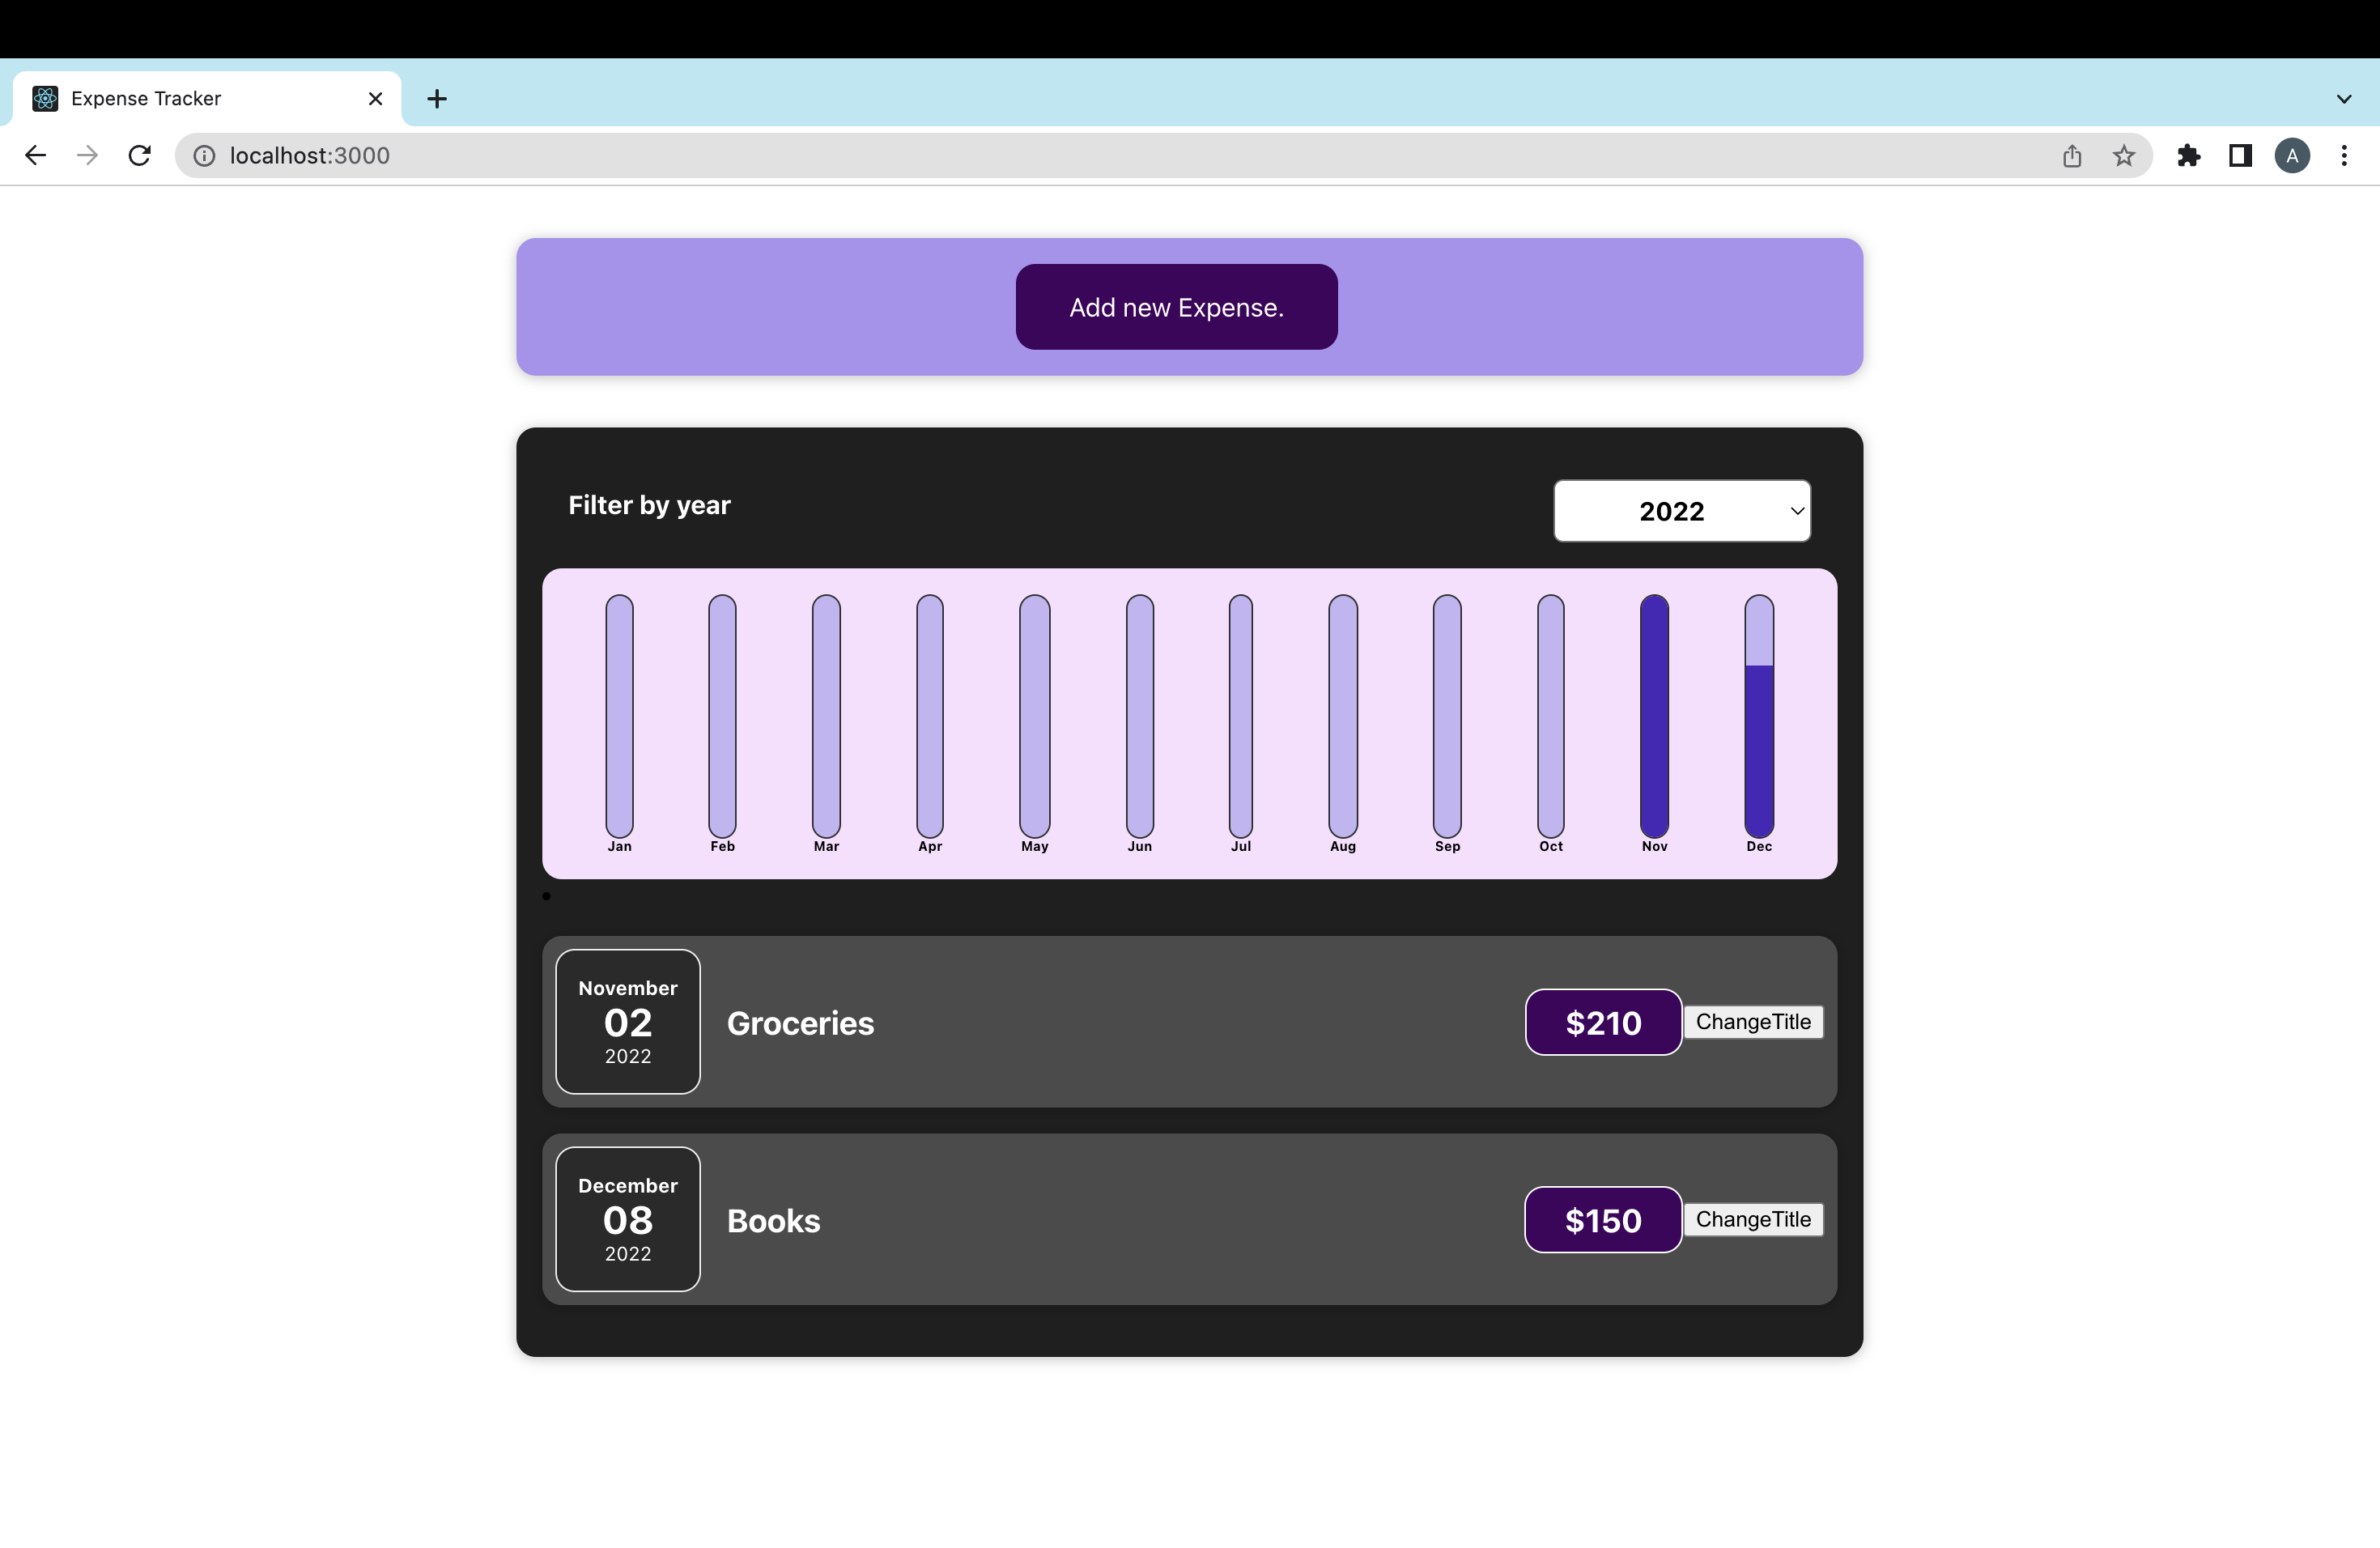Click the $150 price badge

[1603, 1220]
